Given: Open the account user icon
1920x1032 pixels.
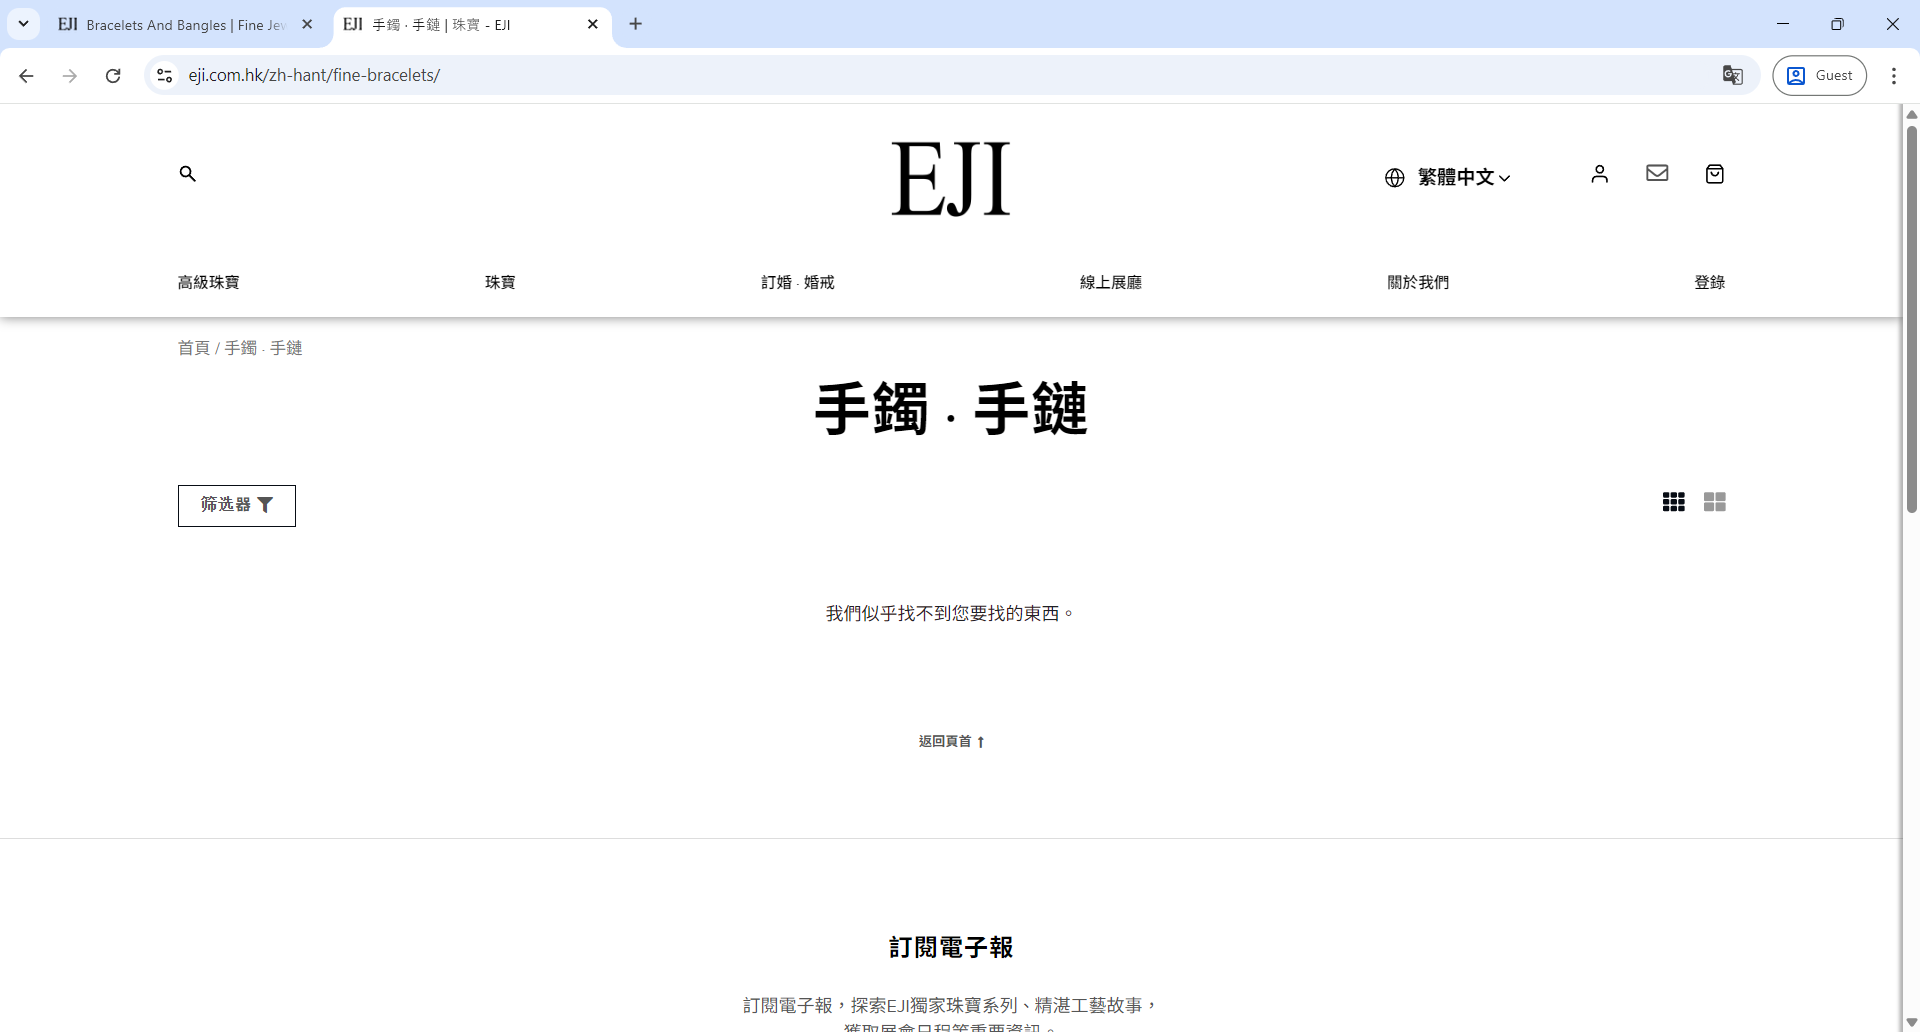Looking at the screenshot, I should tap(1600, 174).
